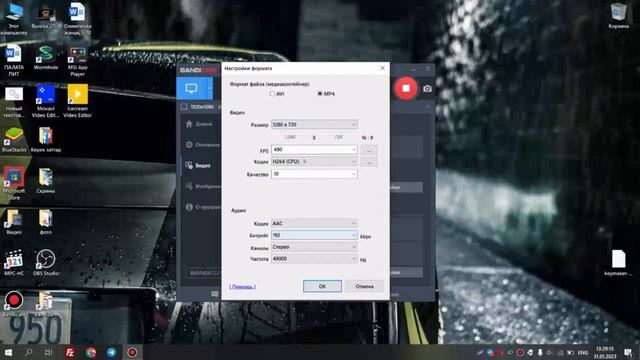640x360 pixels.
Task: Open the Видео tab in Bandicam sidebar
Action: point(200,166)
